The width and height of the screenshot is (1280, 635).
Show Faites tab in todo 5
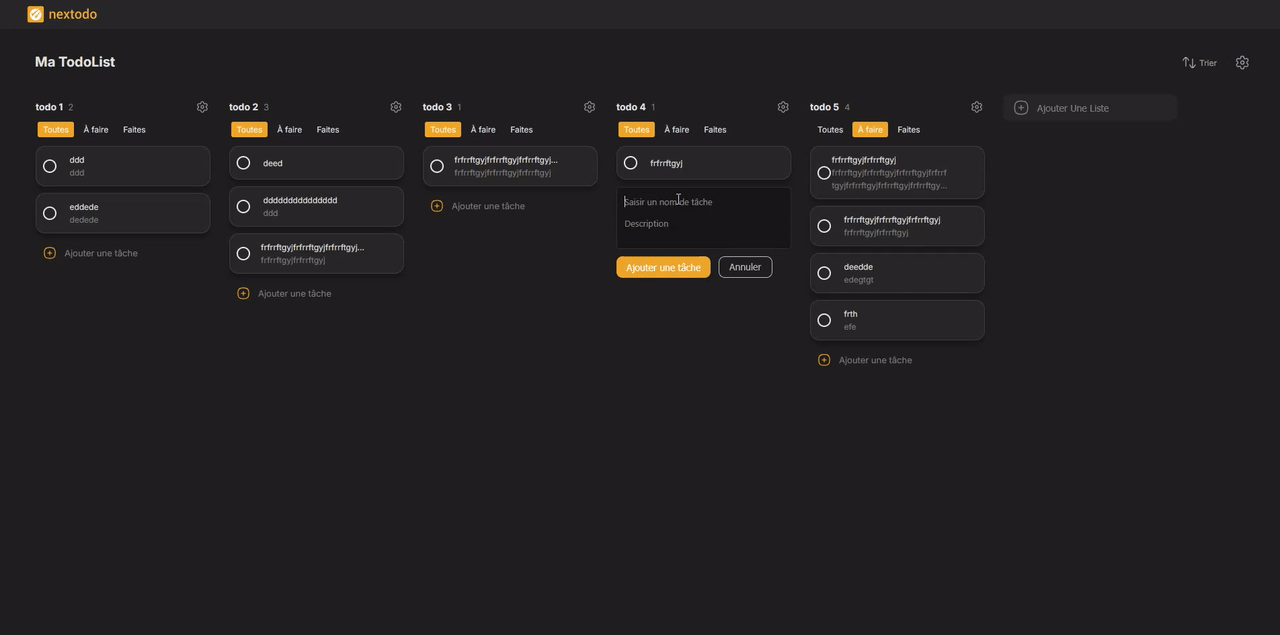pyautogui.click(x=908, y=130)
